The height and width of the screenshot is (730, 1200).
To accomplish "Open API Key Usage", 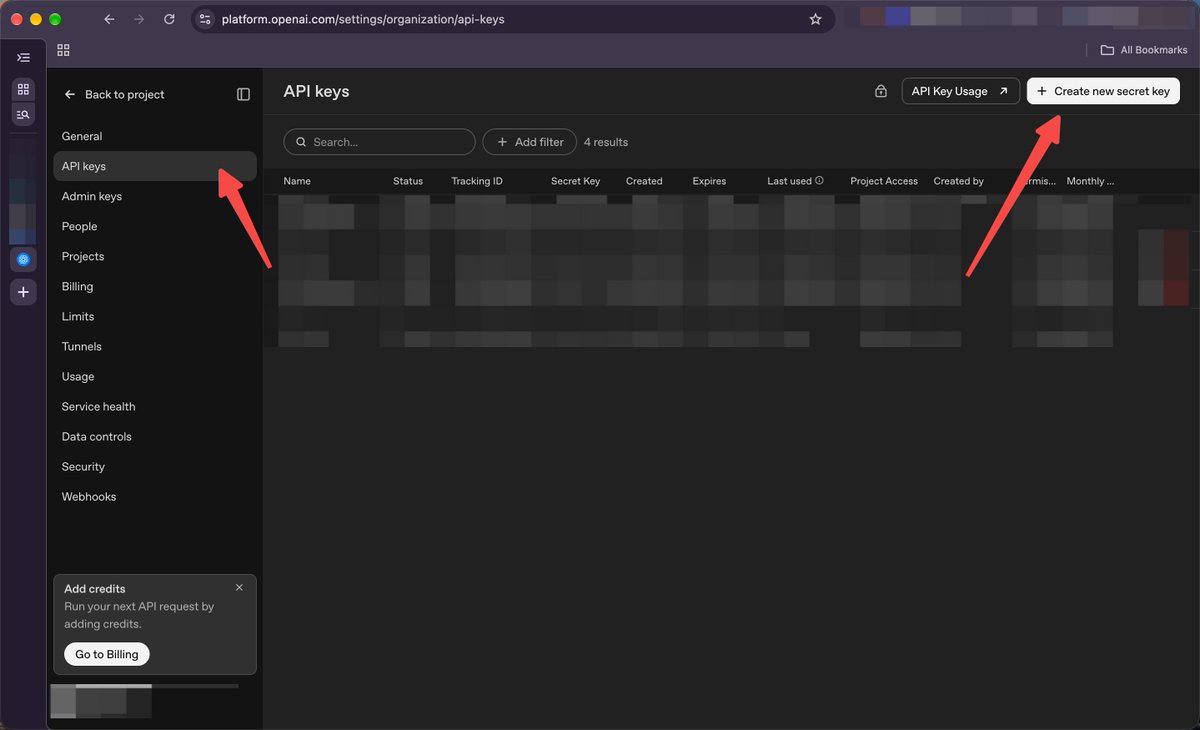I will 960,91.
